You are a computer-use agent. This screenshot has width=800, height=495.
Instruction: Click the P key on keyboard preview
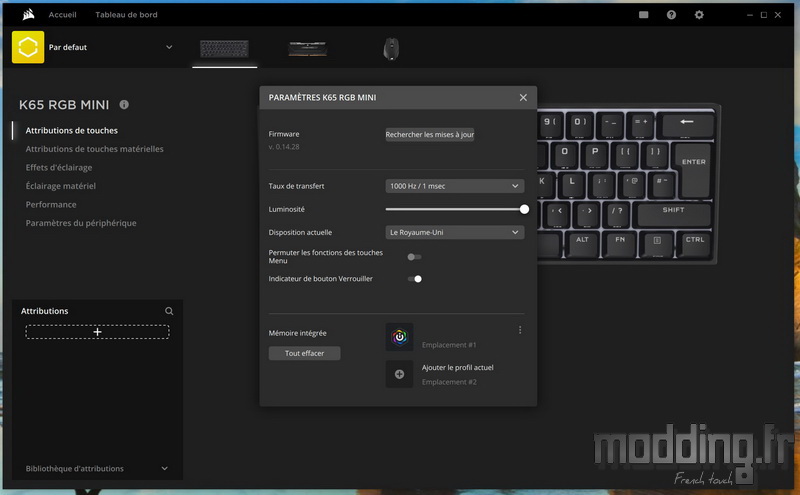(x=595, y=155)
